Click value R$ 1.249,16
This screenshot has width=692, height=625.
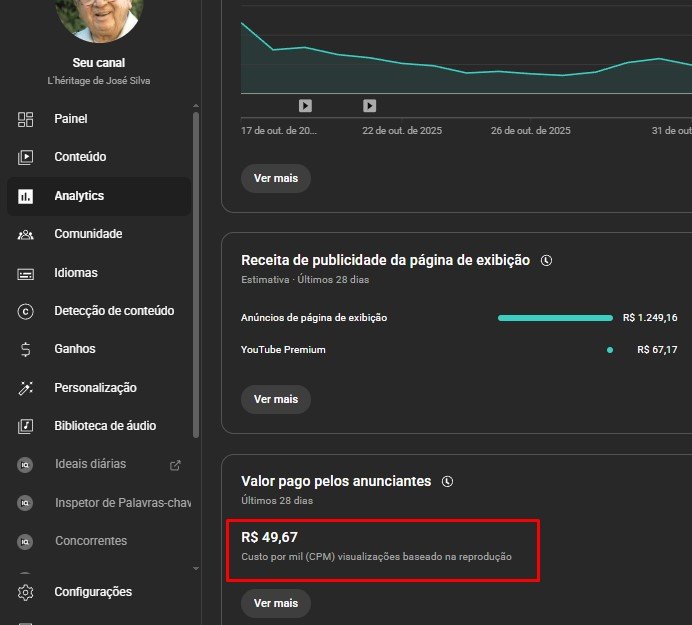[650, 318]
